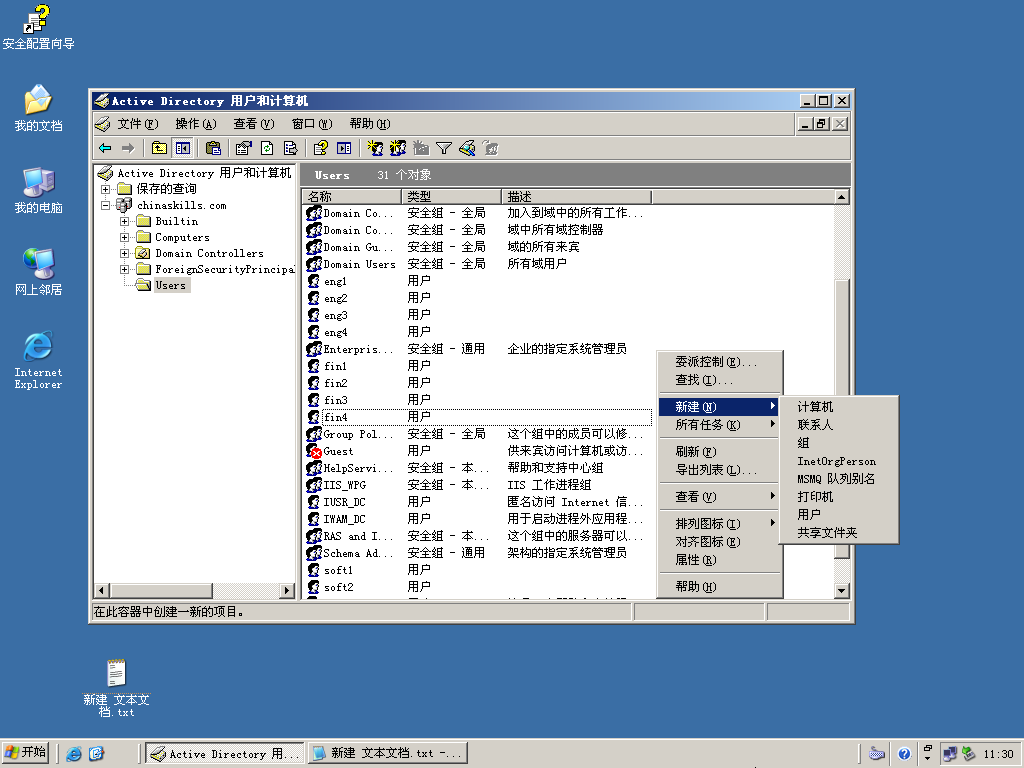Choose 共享文件夹 from the 新建 submenu
1024x768 pixels.
click(x=839, y=532)
